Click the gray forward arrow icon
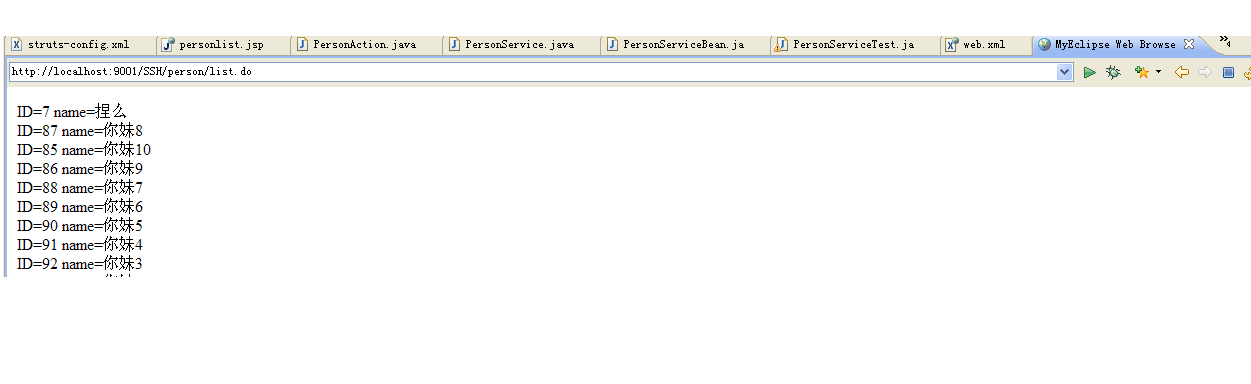The width and height of the screenshot is (1251, 384). (x=1205, y=72)
